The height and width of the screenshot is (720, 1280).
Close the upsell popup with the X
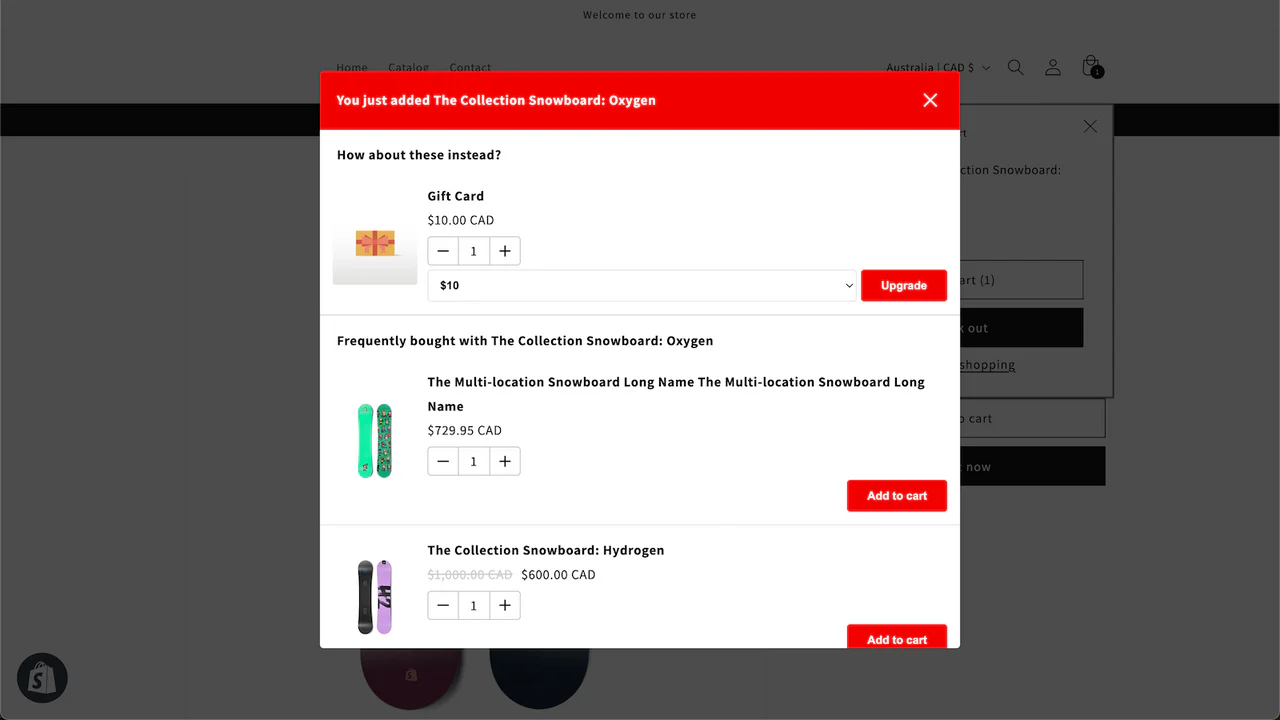tap(930, 100)
